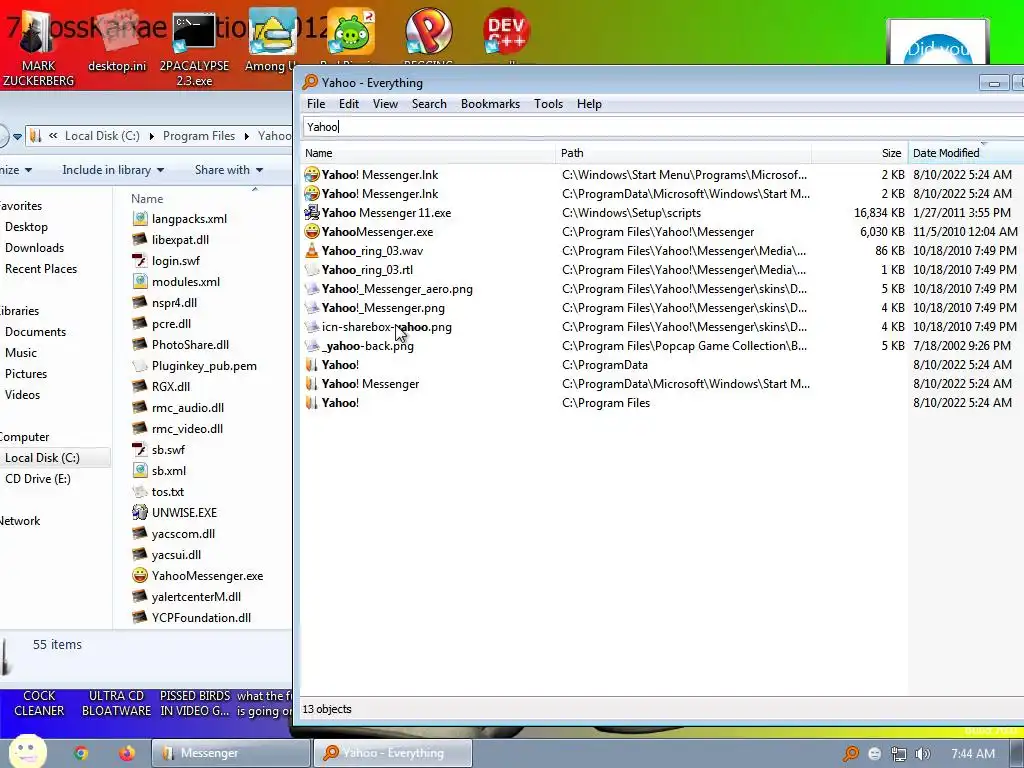Select Yahoo_ring_03.rtl file icon
This screenshot has height=768, width=1024.
point(312,270)
